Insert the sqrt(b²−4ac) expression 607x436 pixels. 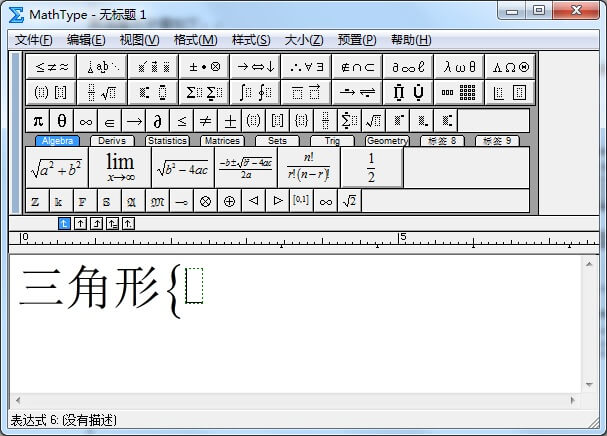pyautogui.click(x=183, y=168)
